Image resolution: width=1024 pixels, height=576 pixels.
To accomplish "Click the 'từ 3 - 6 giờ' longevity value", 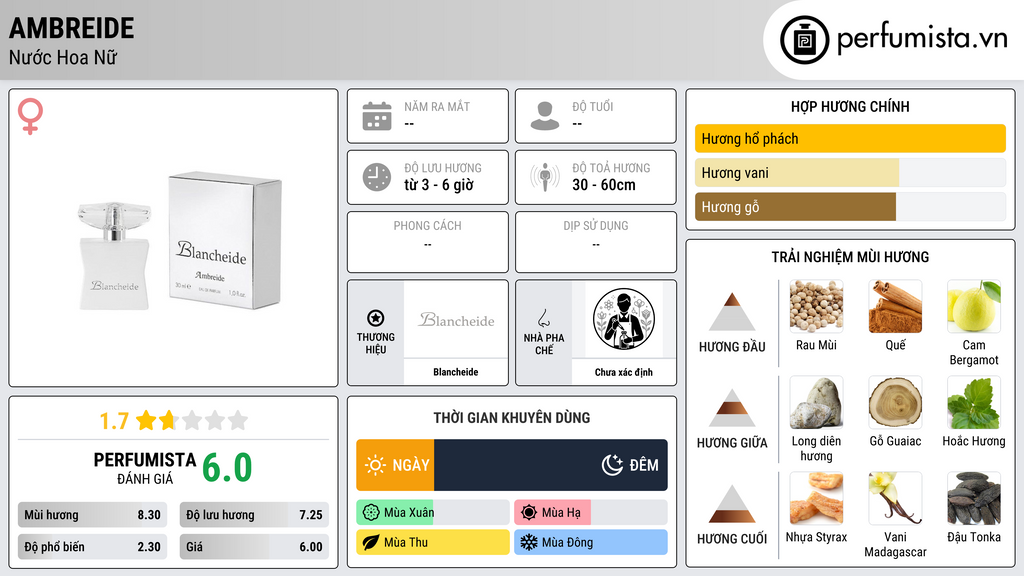I will [439, 185].
